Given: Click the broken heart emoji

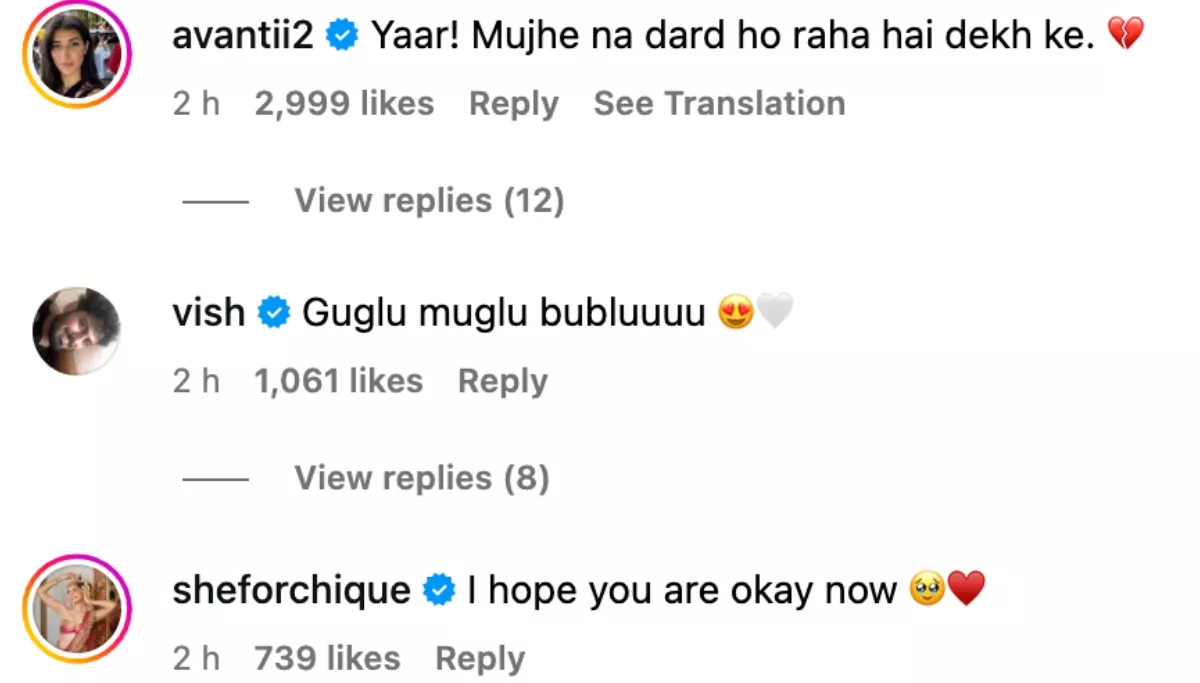Looking at the screenshot, I should click(1126, 37).
